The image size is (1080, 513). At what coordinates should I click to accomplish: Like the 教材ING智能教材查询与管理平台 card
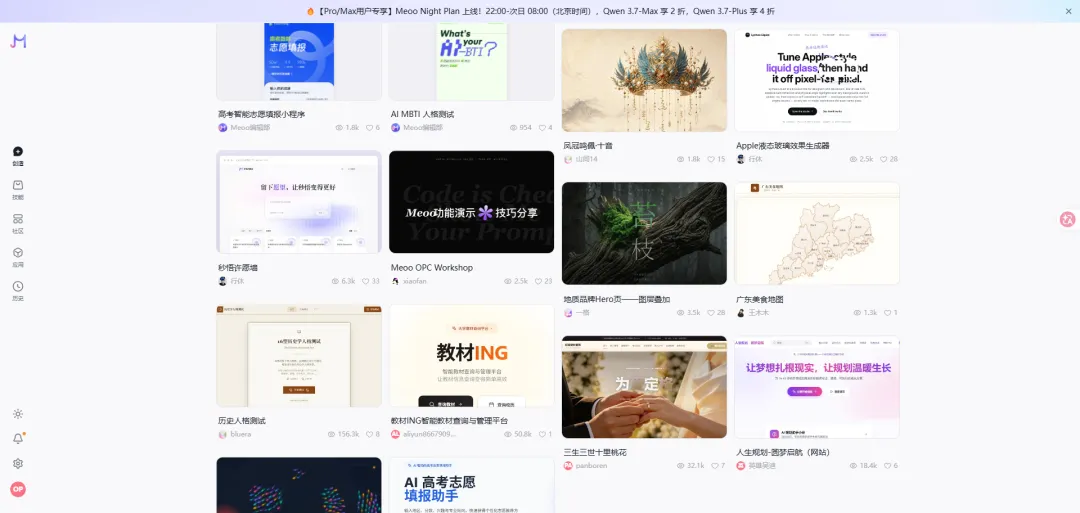point(542,435)
